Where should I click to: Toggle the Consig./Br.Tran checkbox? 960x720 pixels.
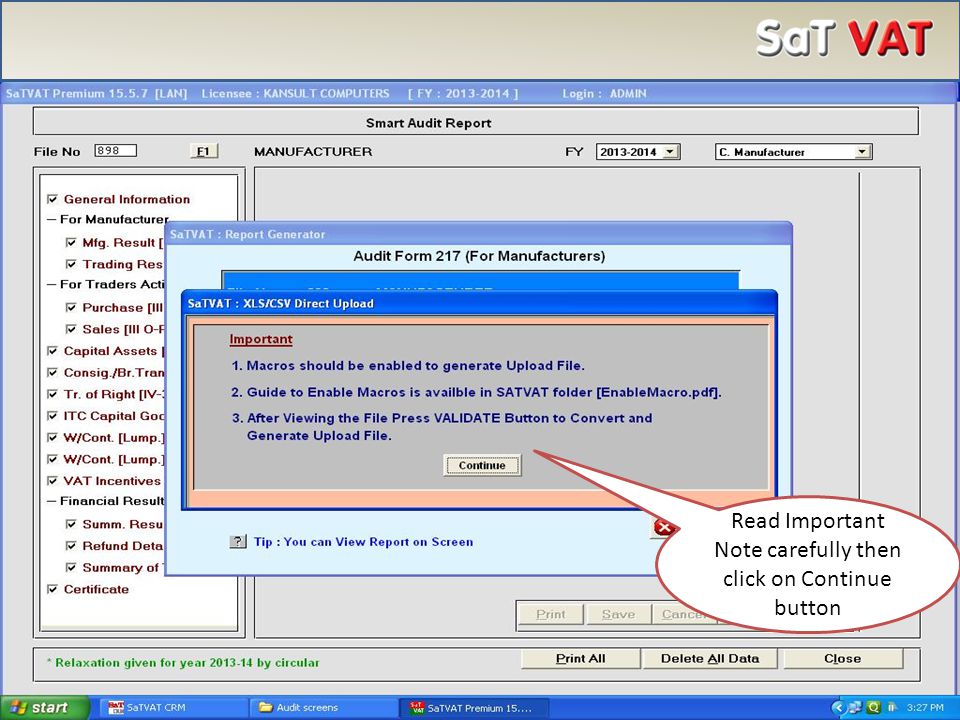[x=52, y=372]
